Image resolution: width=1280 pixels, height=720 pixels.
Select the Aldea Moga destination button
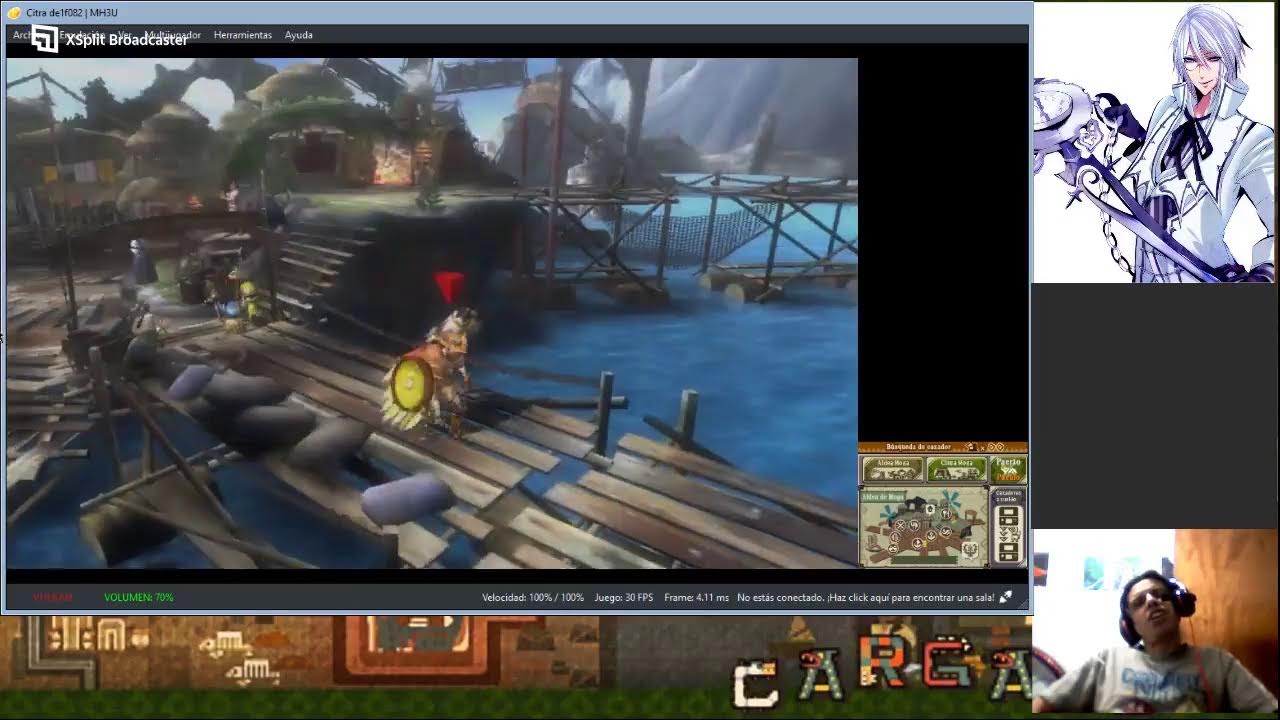point(893,469)
